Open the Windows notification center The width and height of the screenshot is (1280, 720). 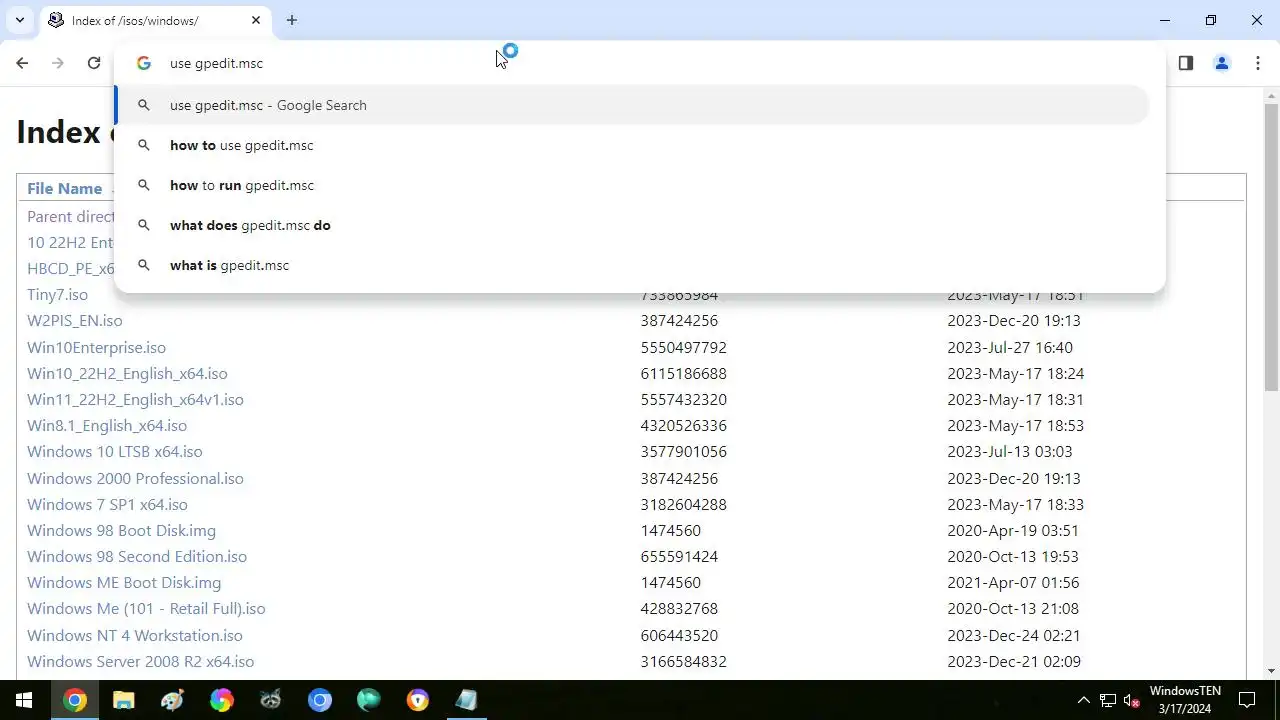point(1248,700)
